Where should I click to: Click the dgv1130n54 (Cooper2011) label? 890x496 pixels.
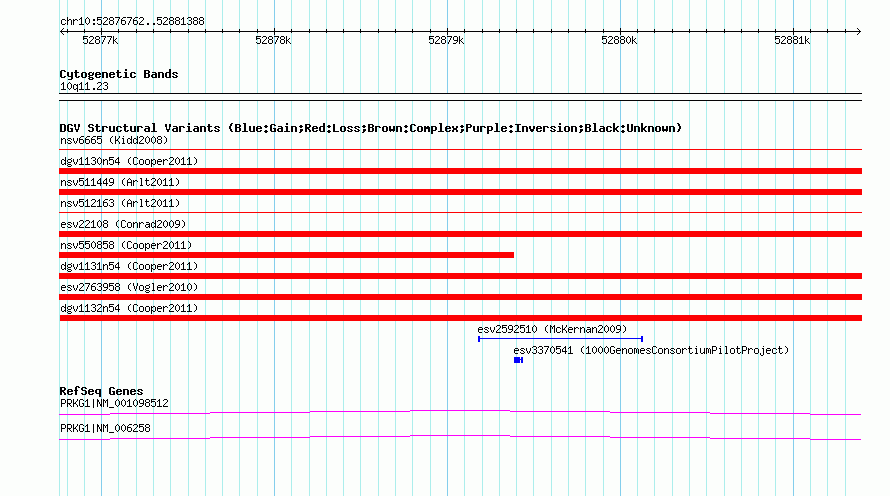[x=129, y=161]
